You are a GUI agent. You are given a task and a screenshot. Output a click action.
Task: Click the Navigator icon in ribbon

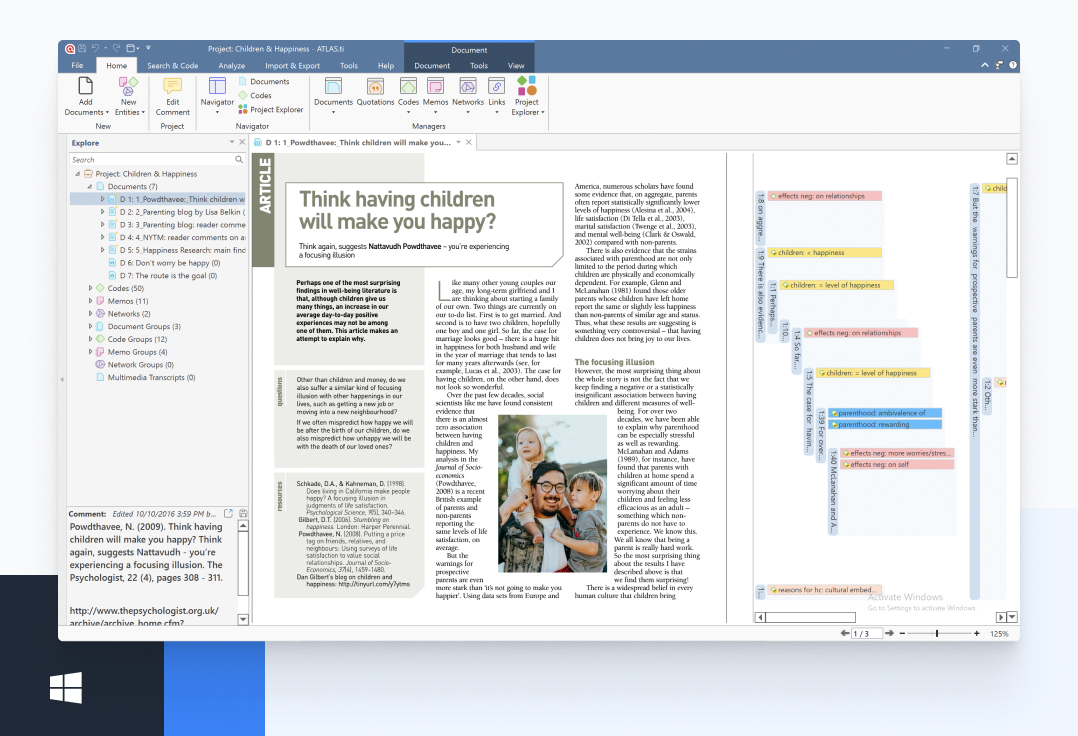(217, 88)
